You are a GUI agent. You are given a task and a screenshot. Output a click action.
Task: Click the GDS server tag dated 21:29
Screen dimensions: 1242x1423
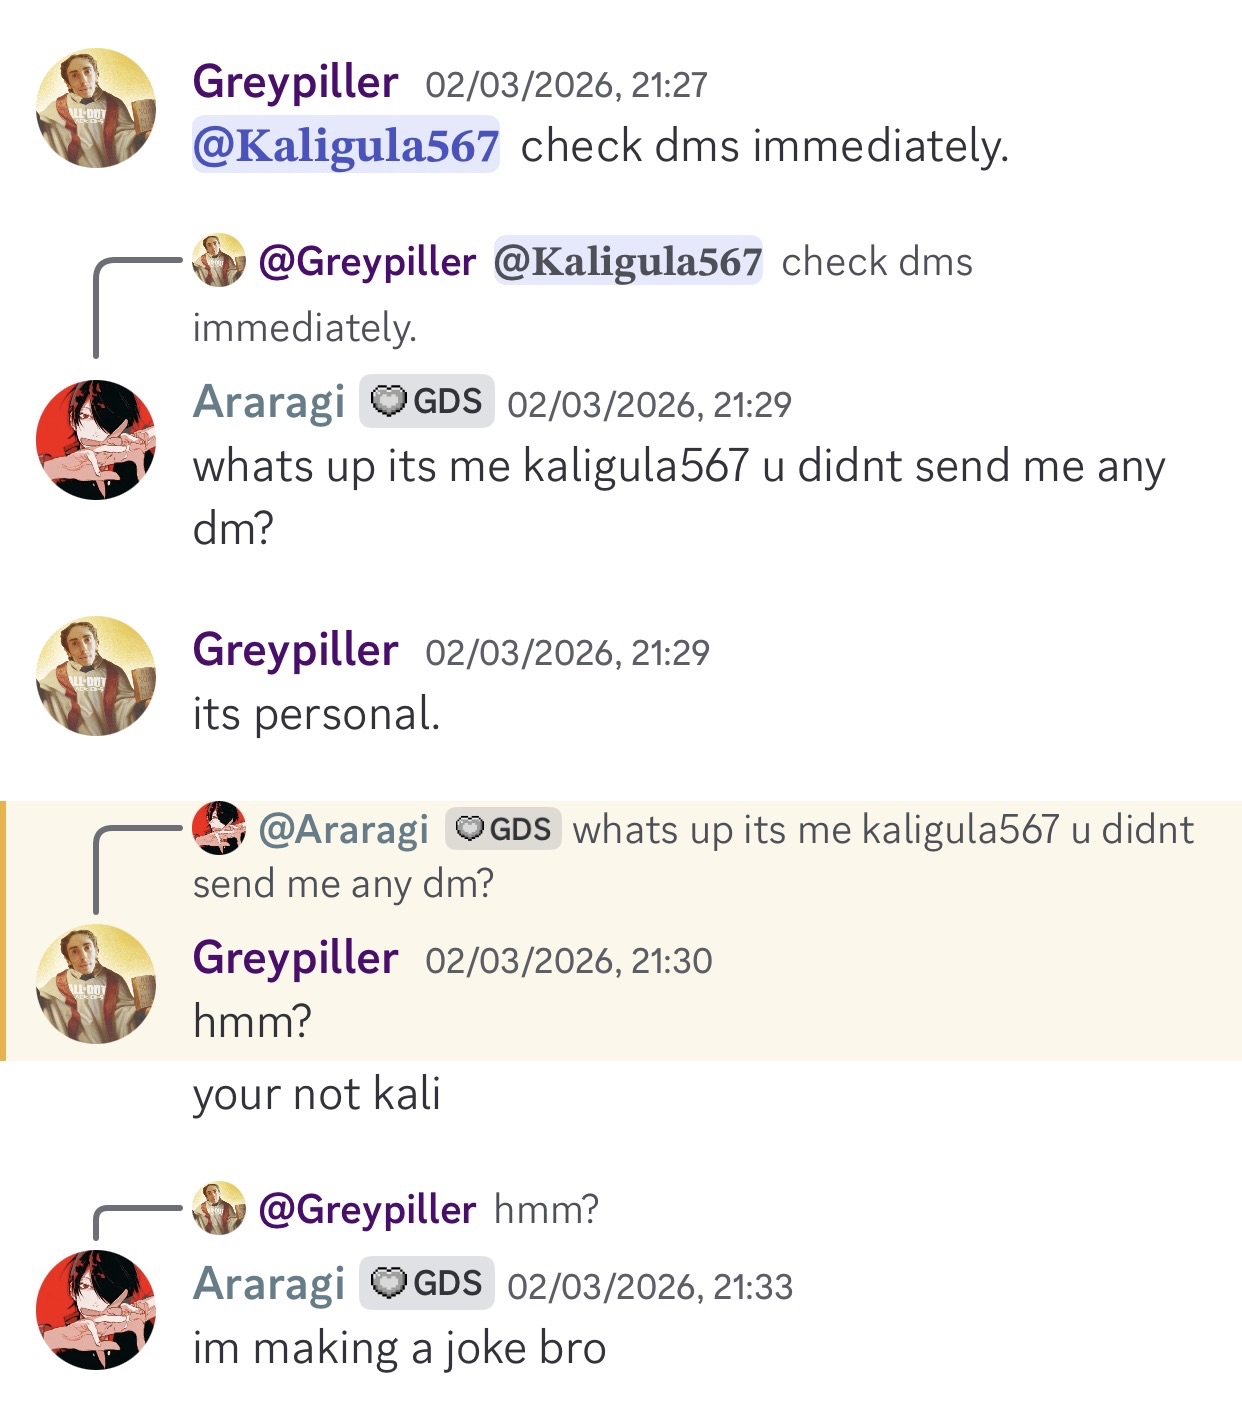pos(427,402)
